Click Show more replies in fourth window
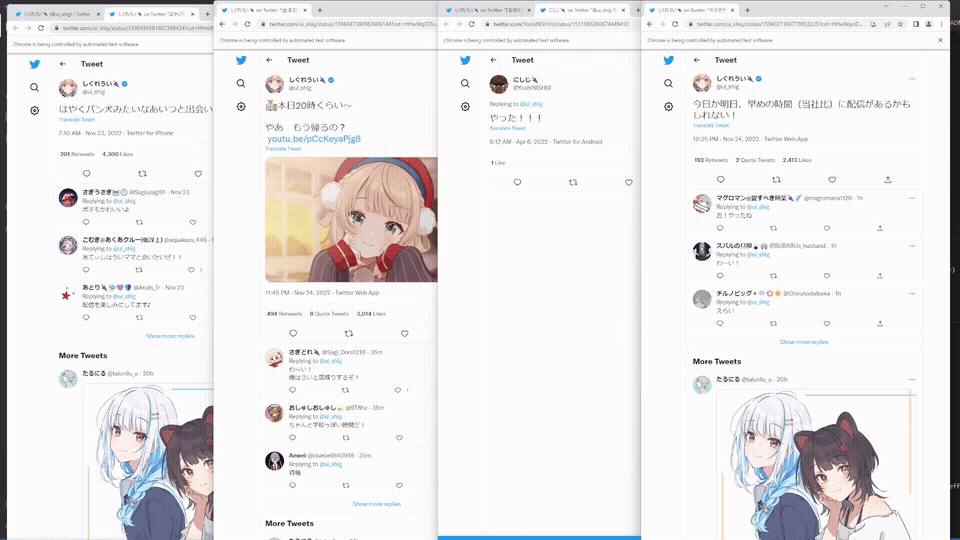This screenshot has height=540, width=960. [x=804, y=342]
